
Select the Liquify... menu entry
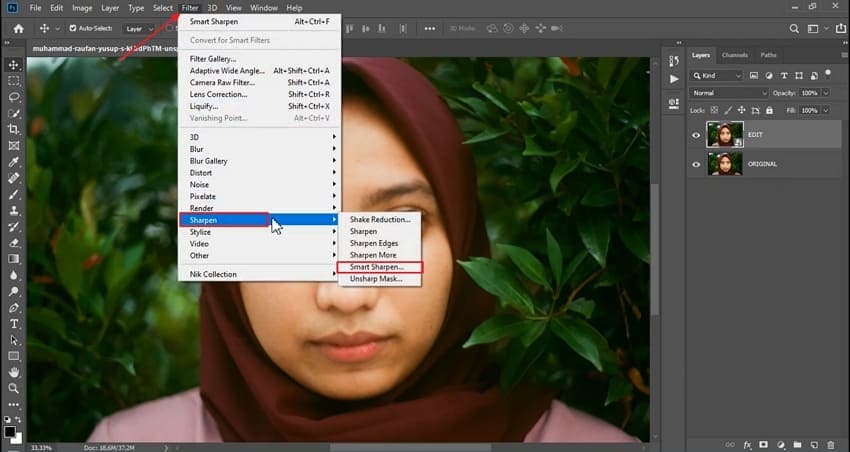pos(260,106)
